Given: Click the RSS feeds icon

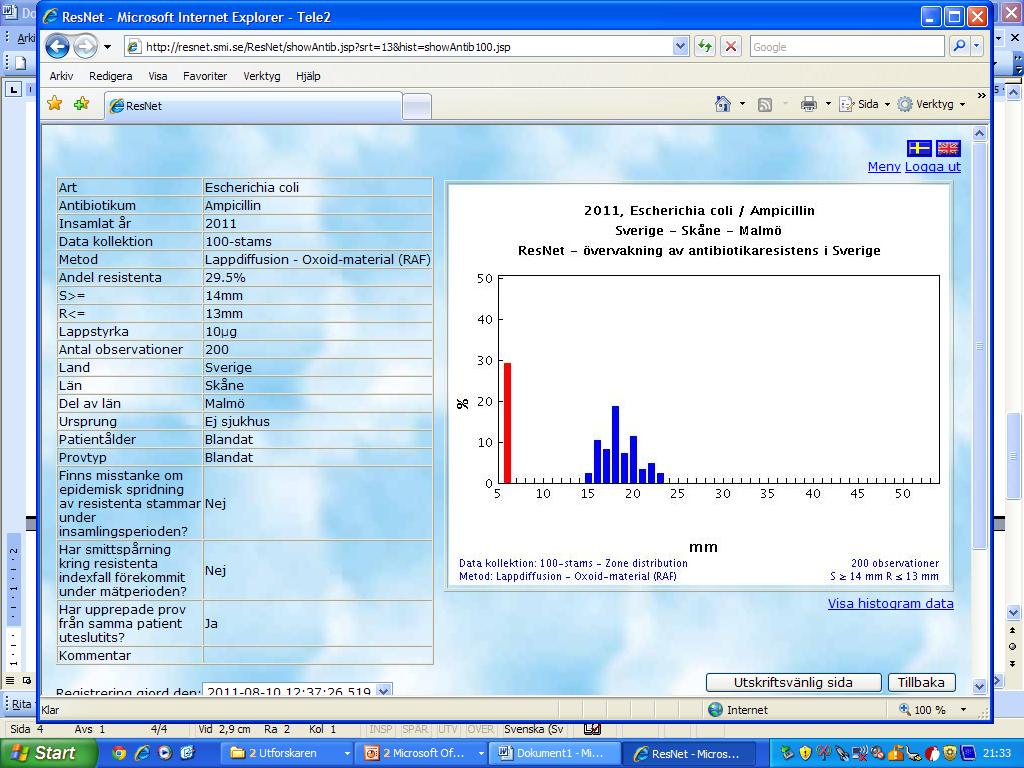Looking at the screenshot, I should (x=765, y=104).
